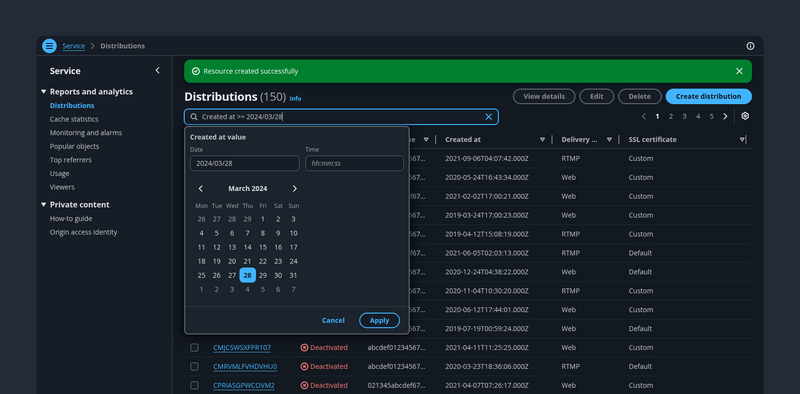Check the CPRIASGPWCOVM2 row checkbox
The image size is (800, 394).
tap(194, 385)
